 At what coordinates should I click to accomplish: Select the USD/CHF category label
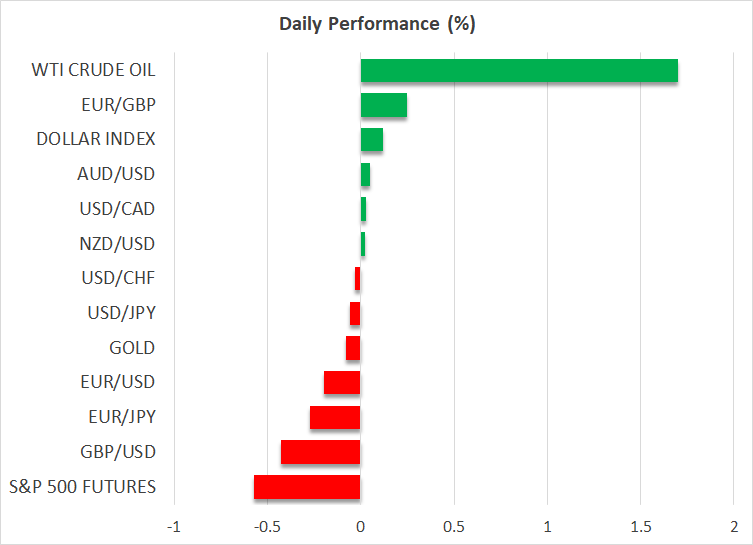tap(117, 279)
